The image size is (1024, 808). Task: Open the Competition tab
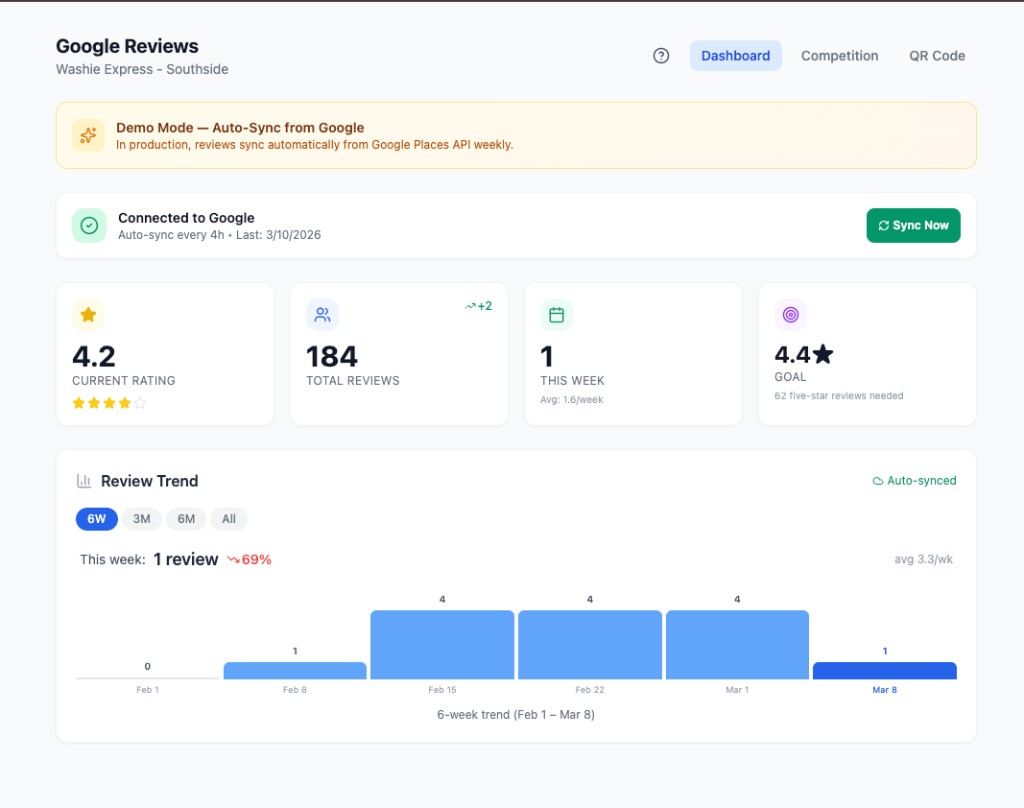point(839,56)
